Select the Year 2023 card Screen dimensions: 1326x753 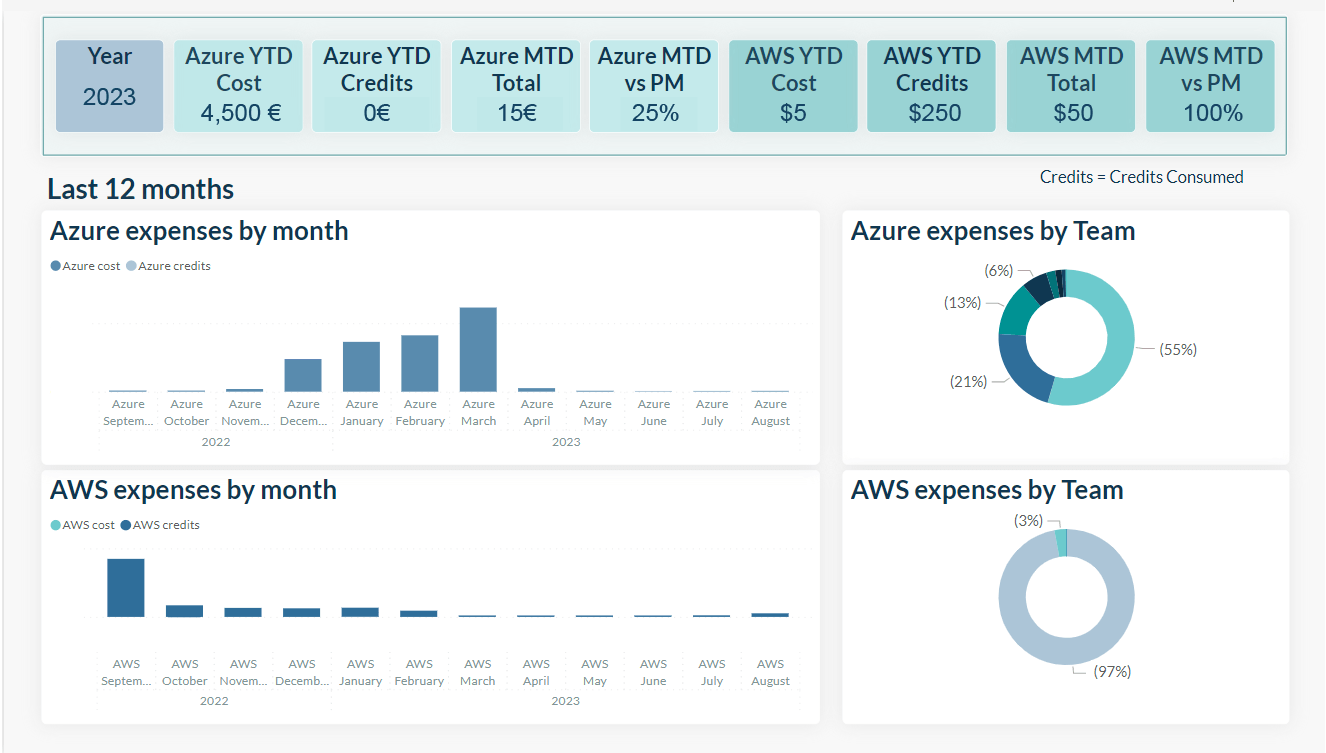tap(109, 86)
